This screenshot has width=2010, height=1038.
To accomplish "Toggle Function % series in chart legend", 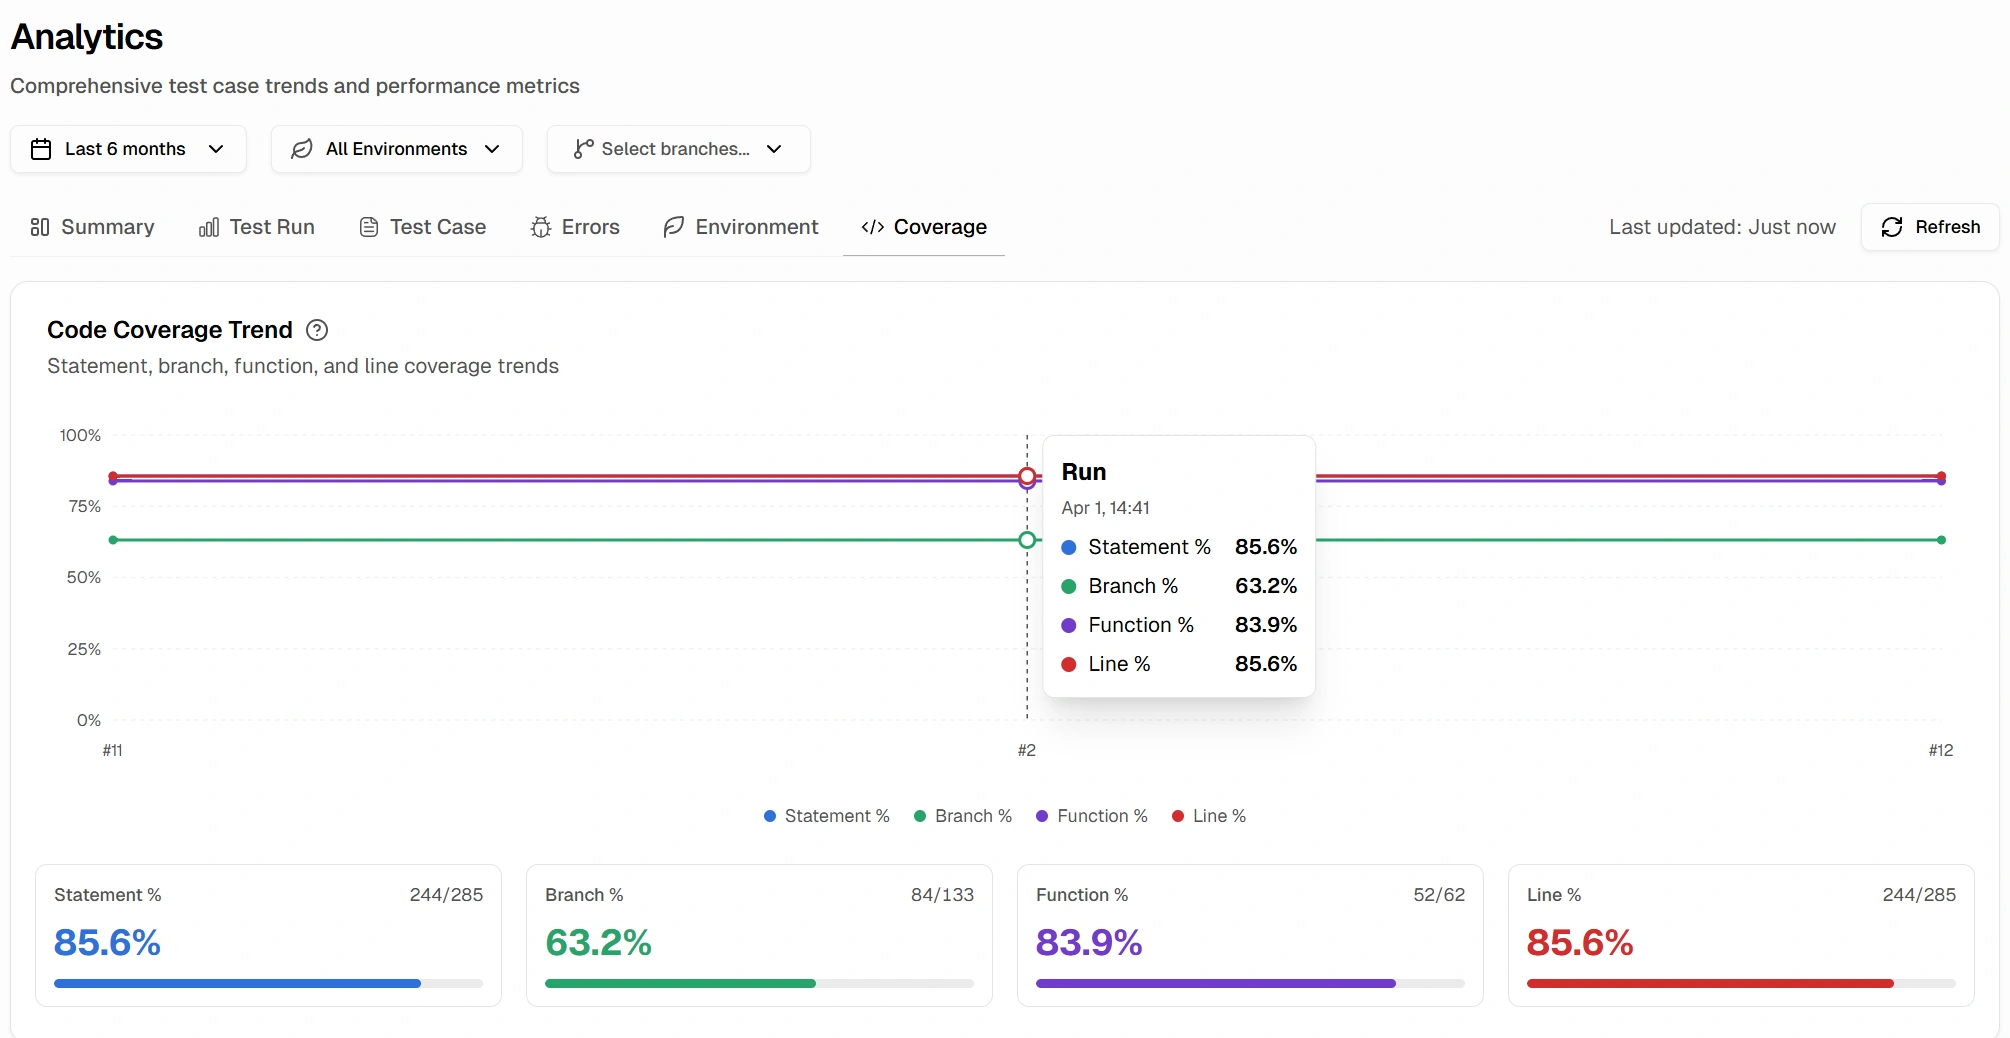I will (1091, 816).
